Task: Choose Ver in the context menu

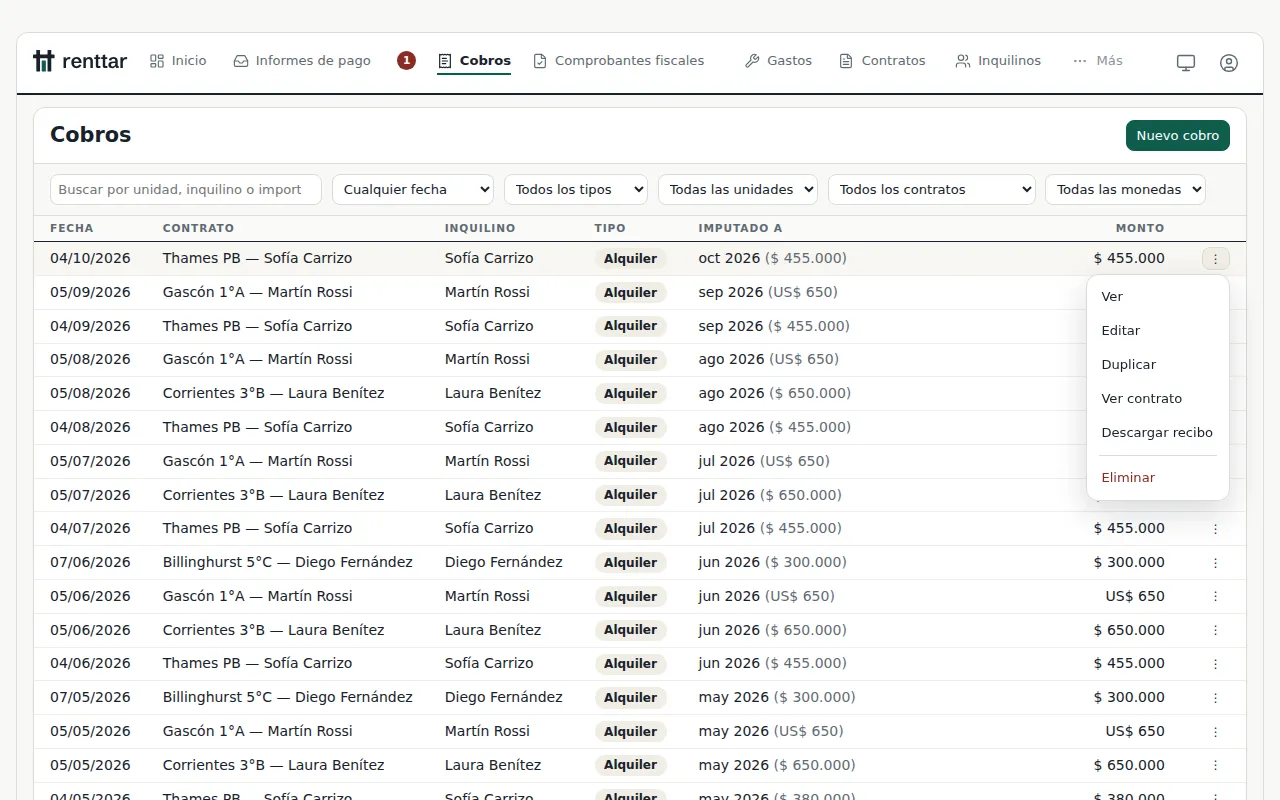Action: coord(1158,297)
